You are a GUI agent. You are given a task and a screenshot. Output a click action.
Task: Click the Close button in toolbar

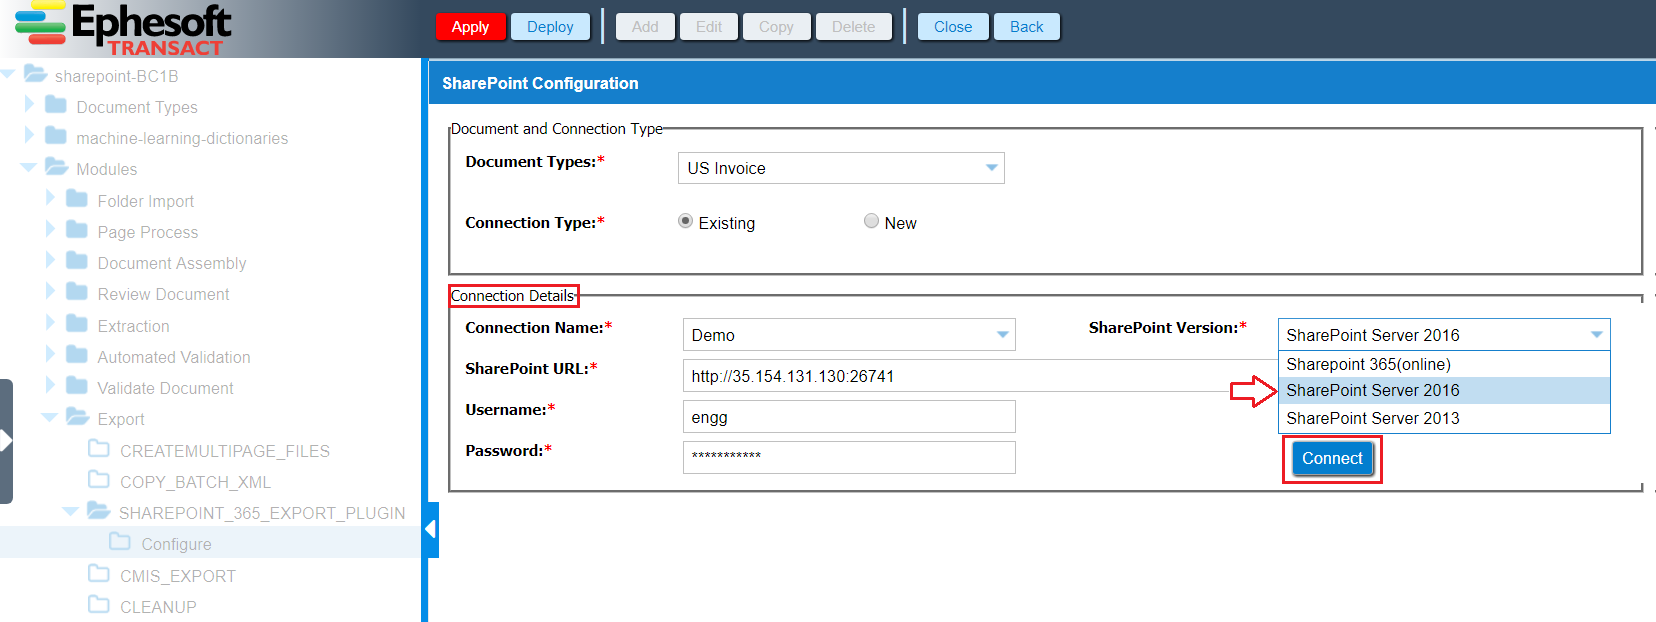click(x=953, y=27)
